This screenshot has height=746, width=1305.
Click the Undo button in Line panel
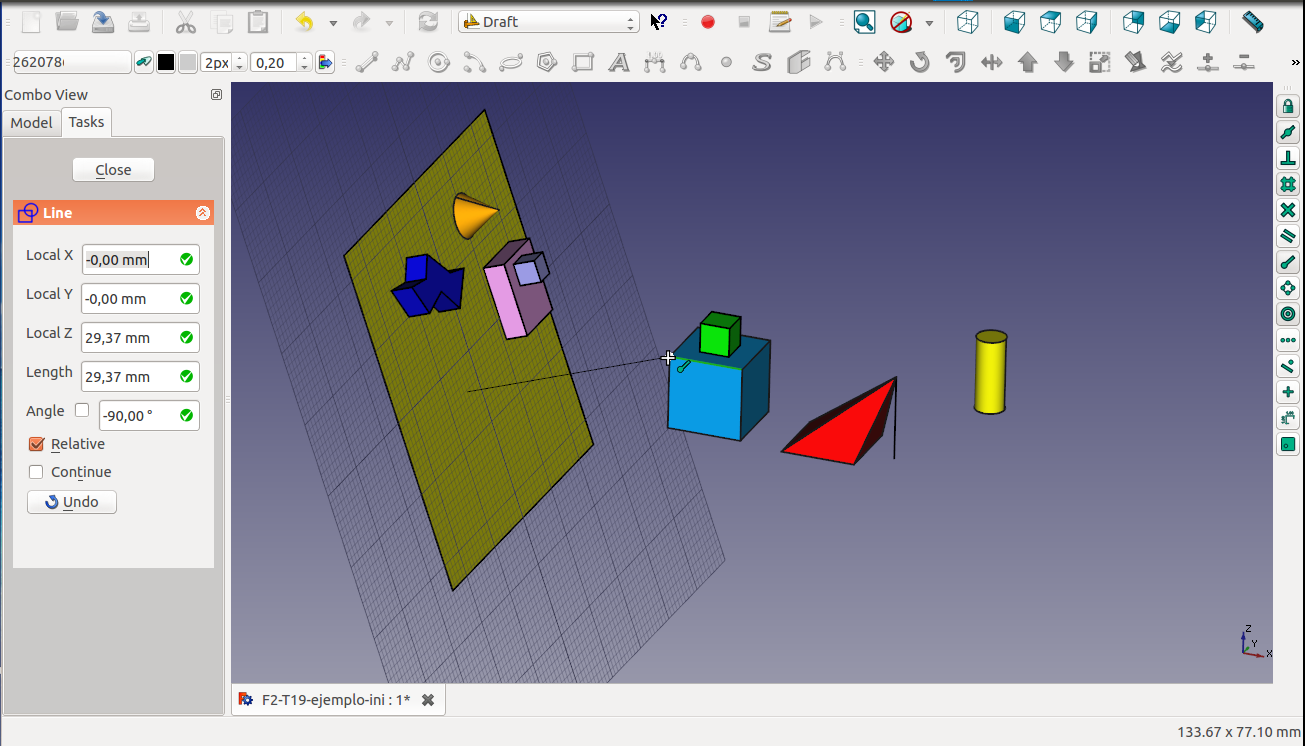tap(72, 502)
